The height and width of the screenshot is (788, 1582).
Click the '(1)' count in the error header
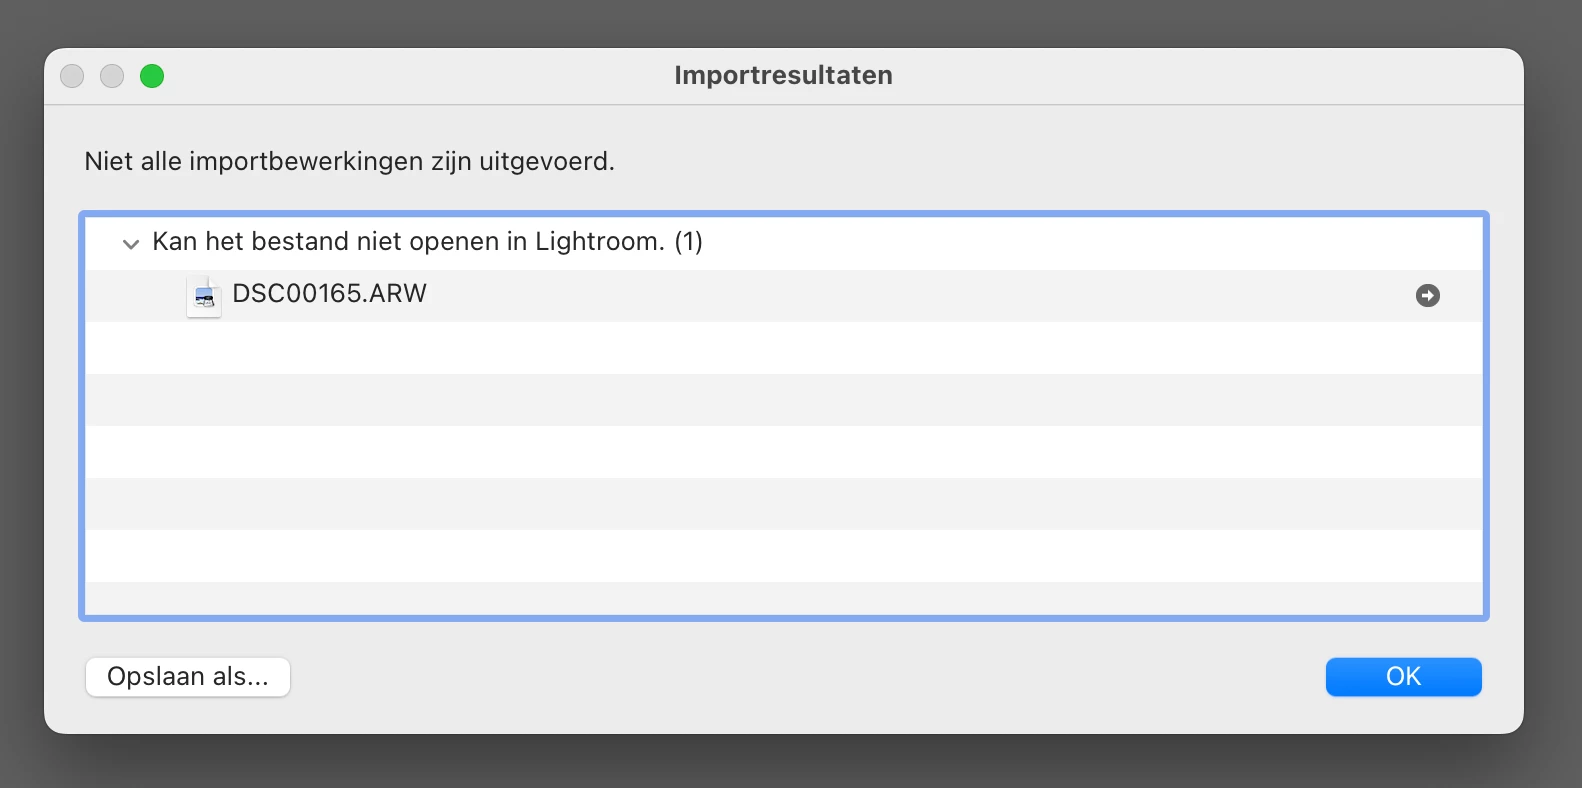pyautogui.click(x=688, y=242)
